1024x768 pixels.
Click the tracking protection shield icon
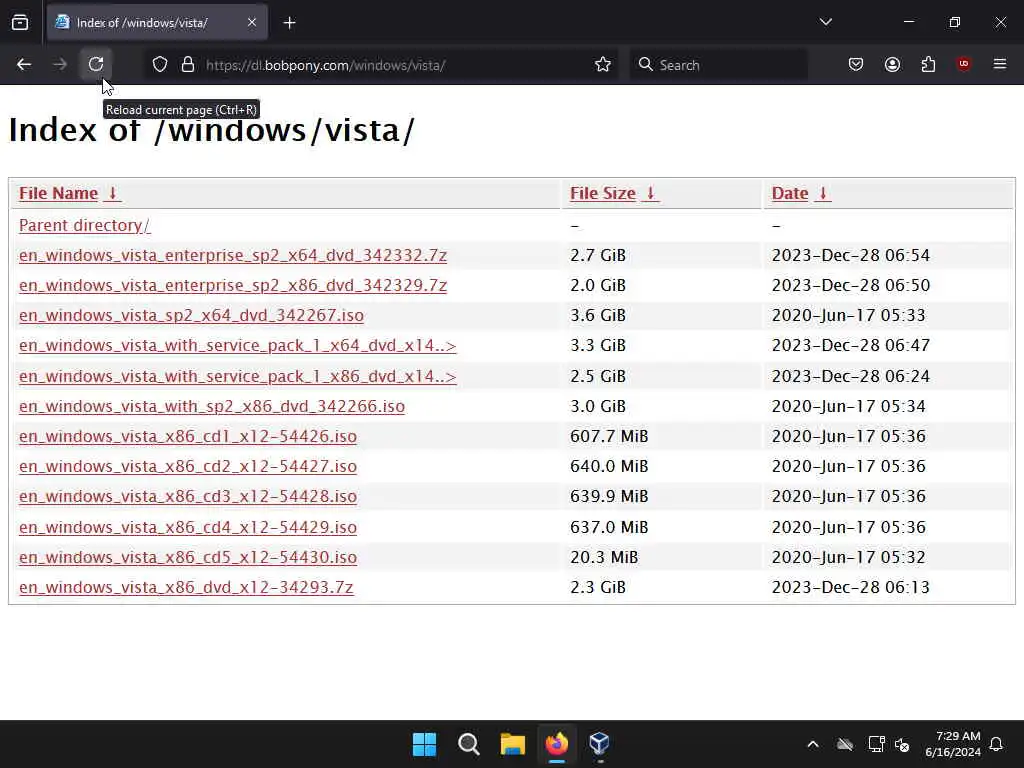pyautogui.click(x=160, y=64)
